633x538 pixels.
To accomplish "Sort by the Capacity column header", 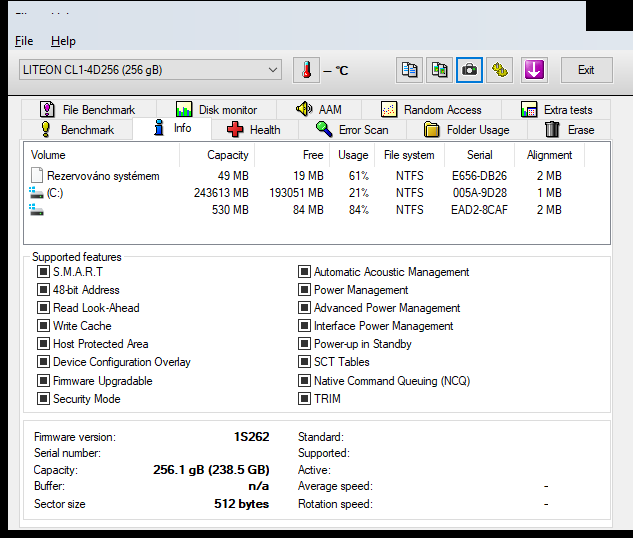I will [x=217, y=155].
